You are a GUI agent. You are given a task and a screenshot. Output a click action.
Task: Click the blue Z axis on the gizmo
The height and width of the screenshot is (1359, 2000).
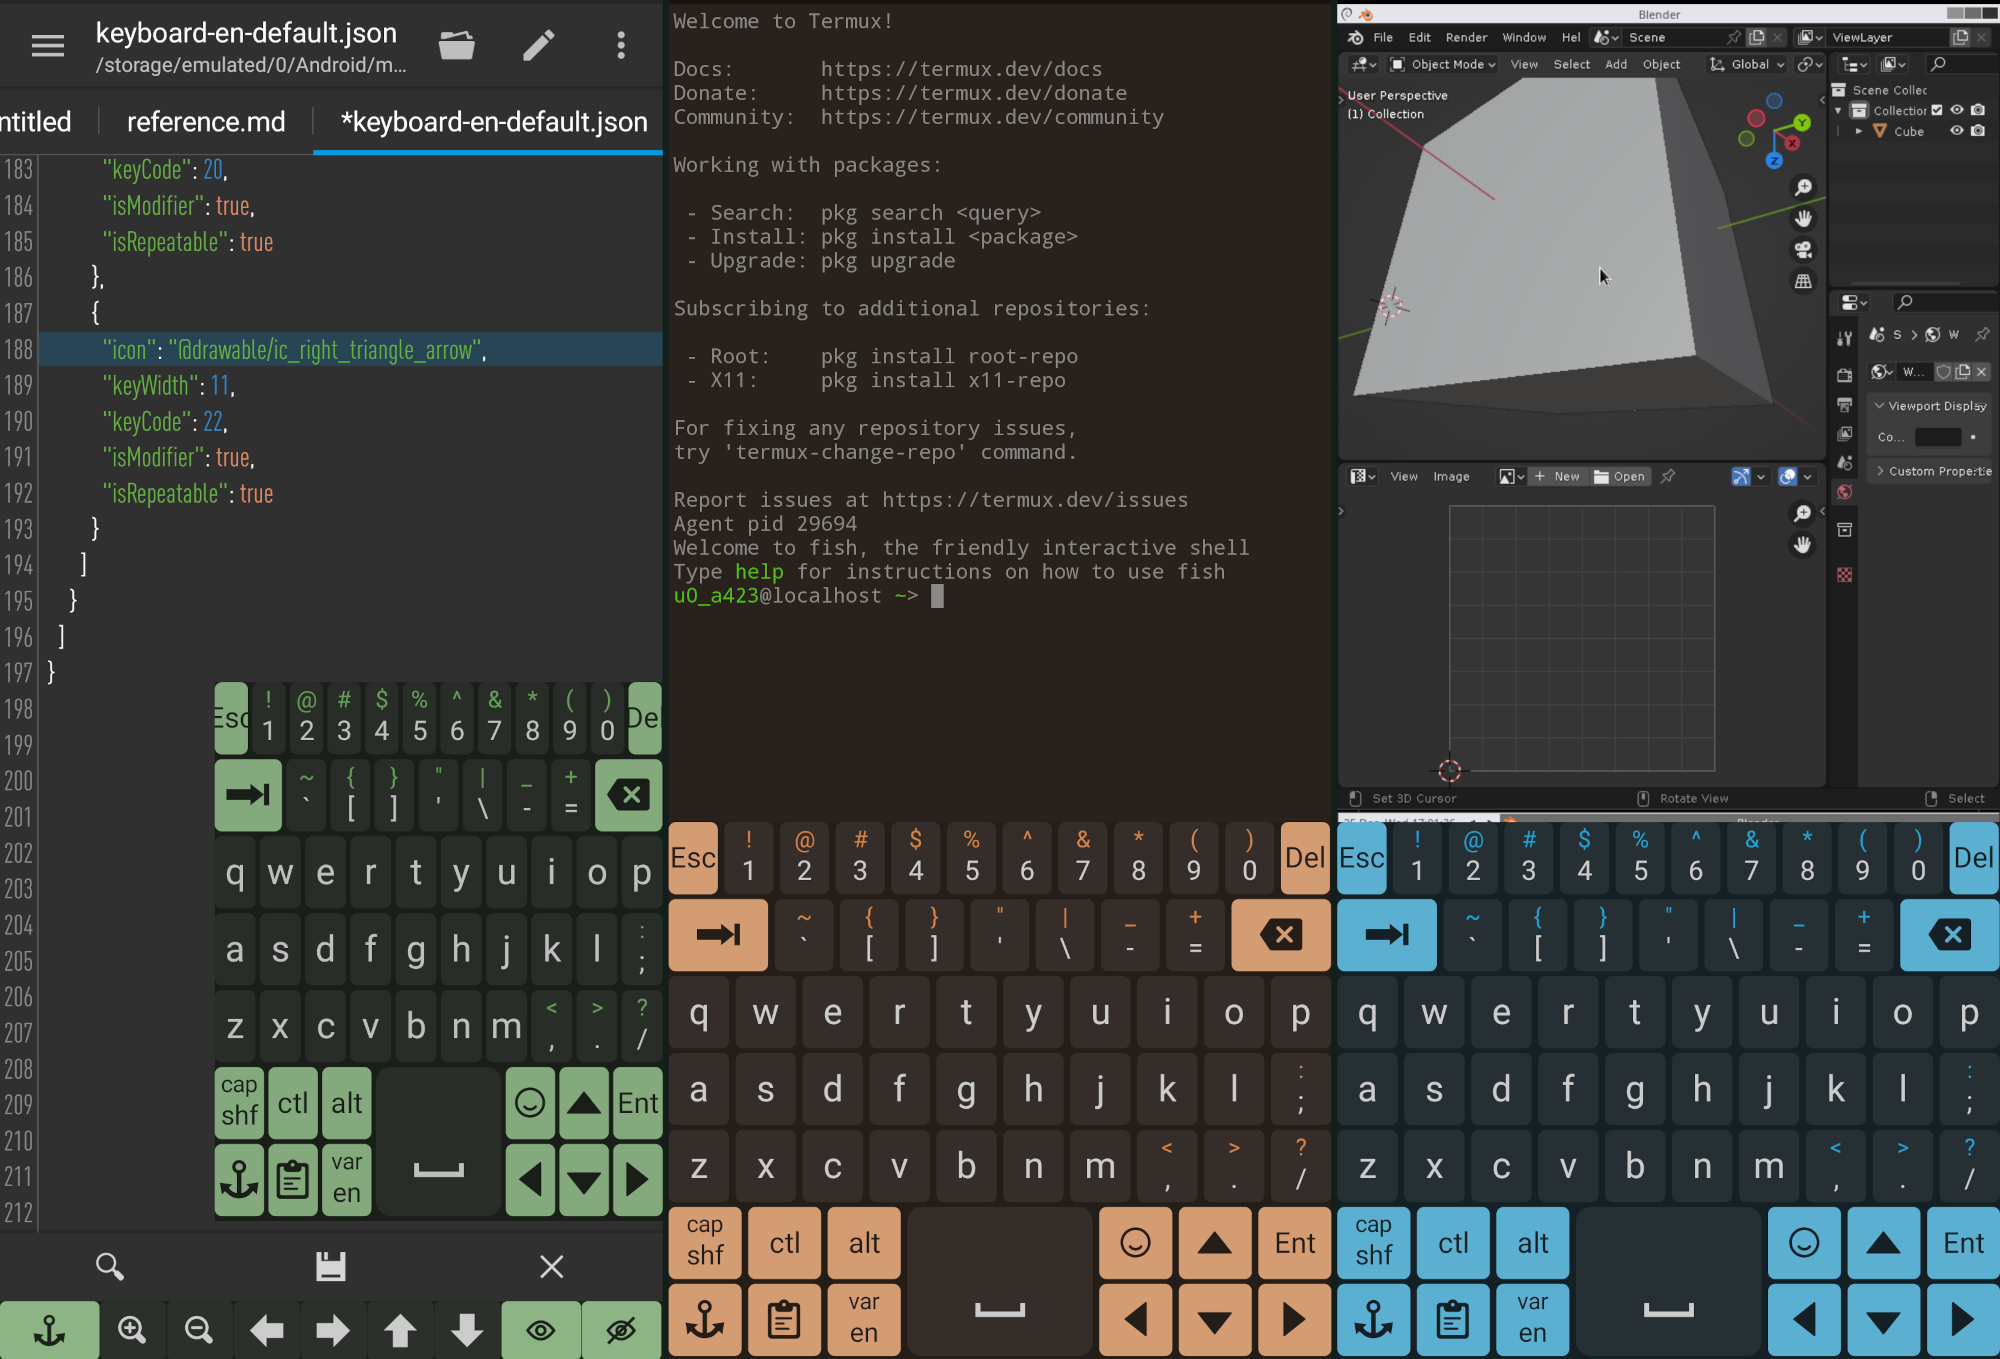pyautogui.click(x=1774, y=160)
